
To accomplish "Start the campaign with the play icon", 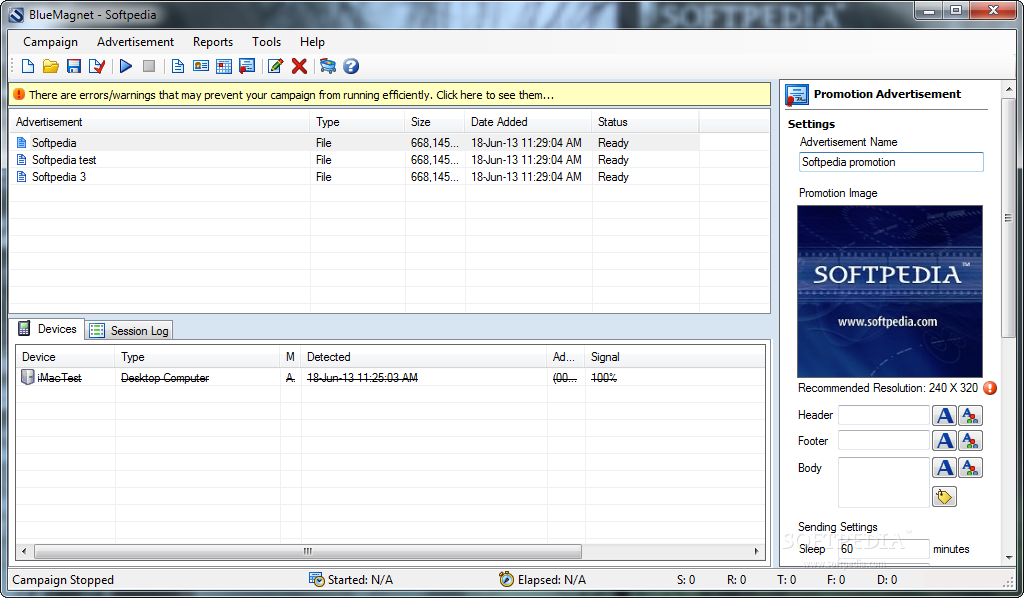I will (126, 66).
